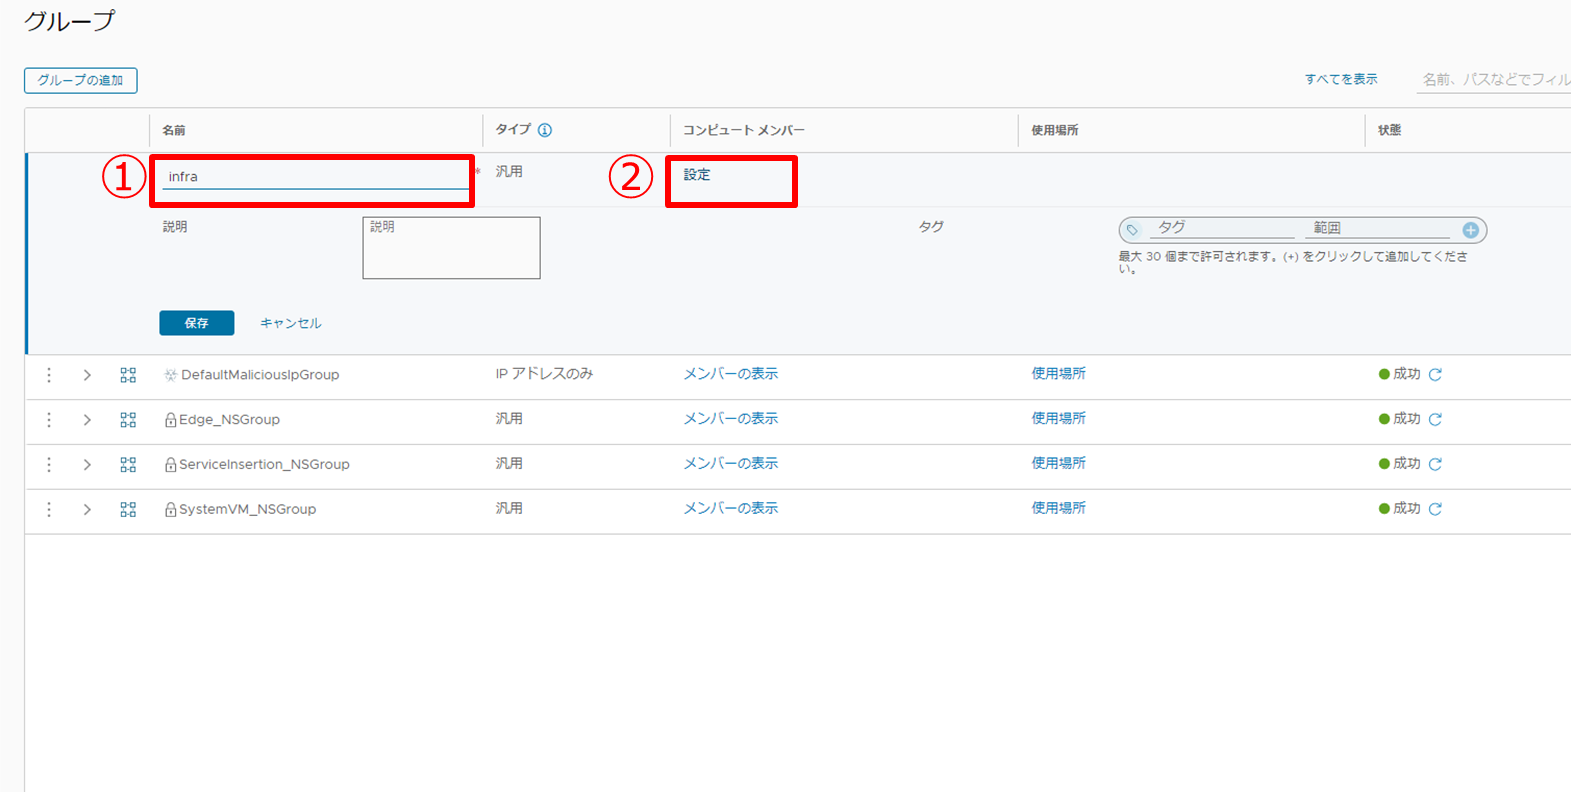Click グループの追加 button

point(80,80)
